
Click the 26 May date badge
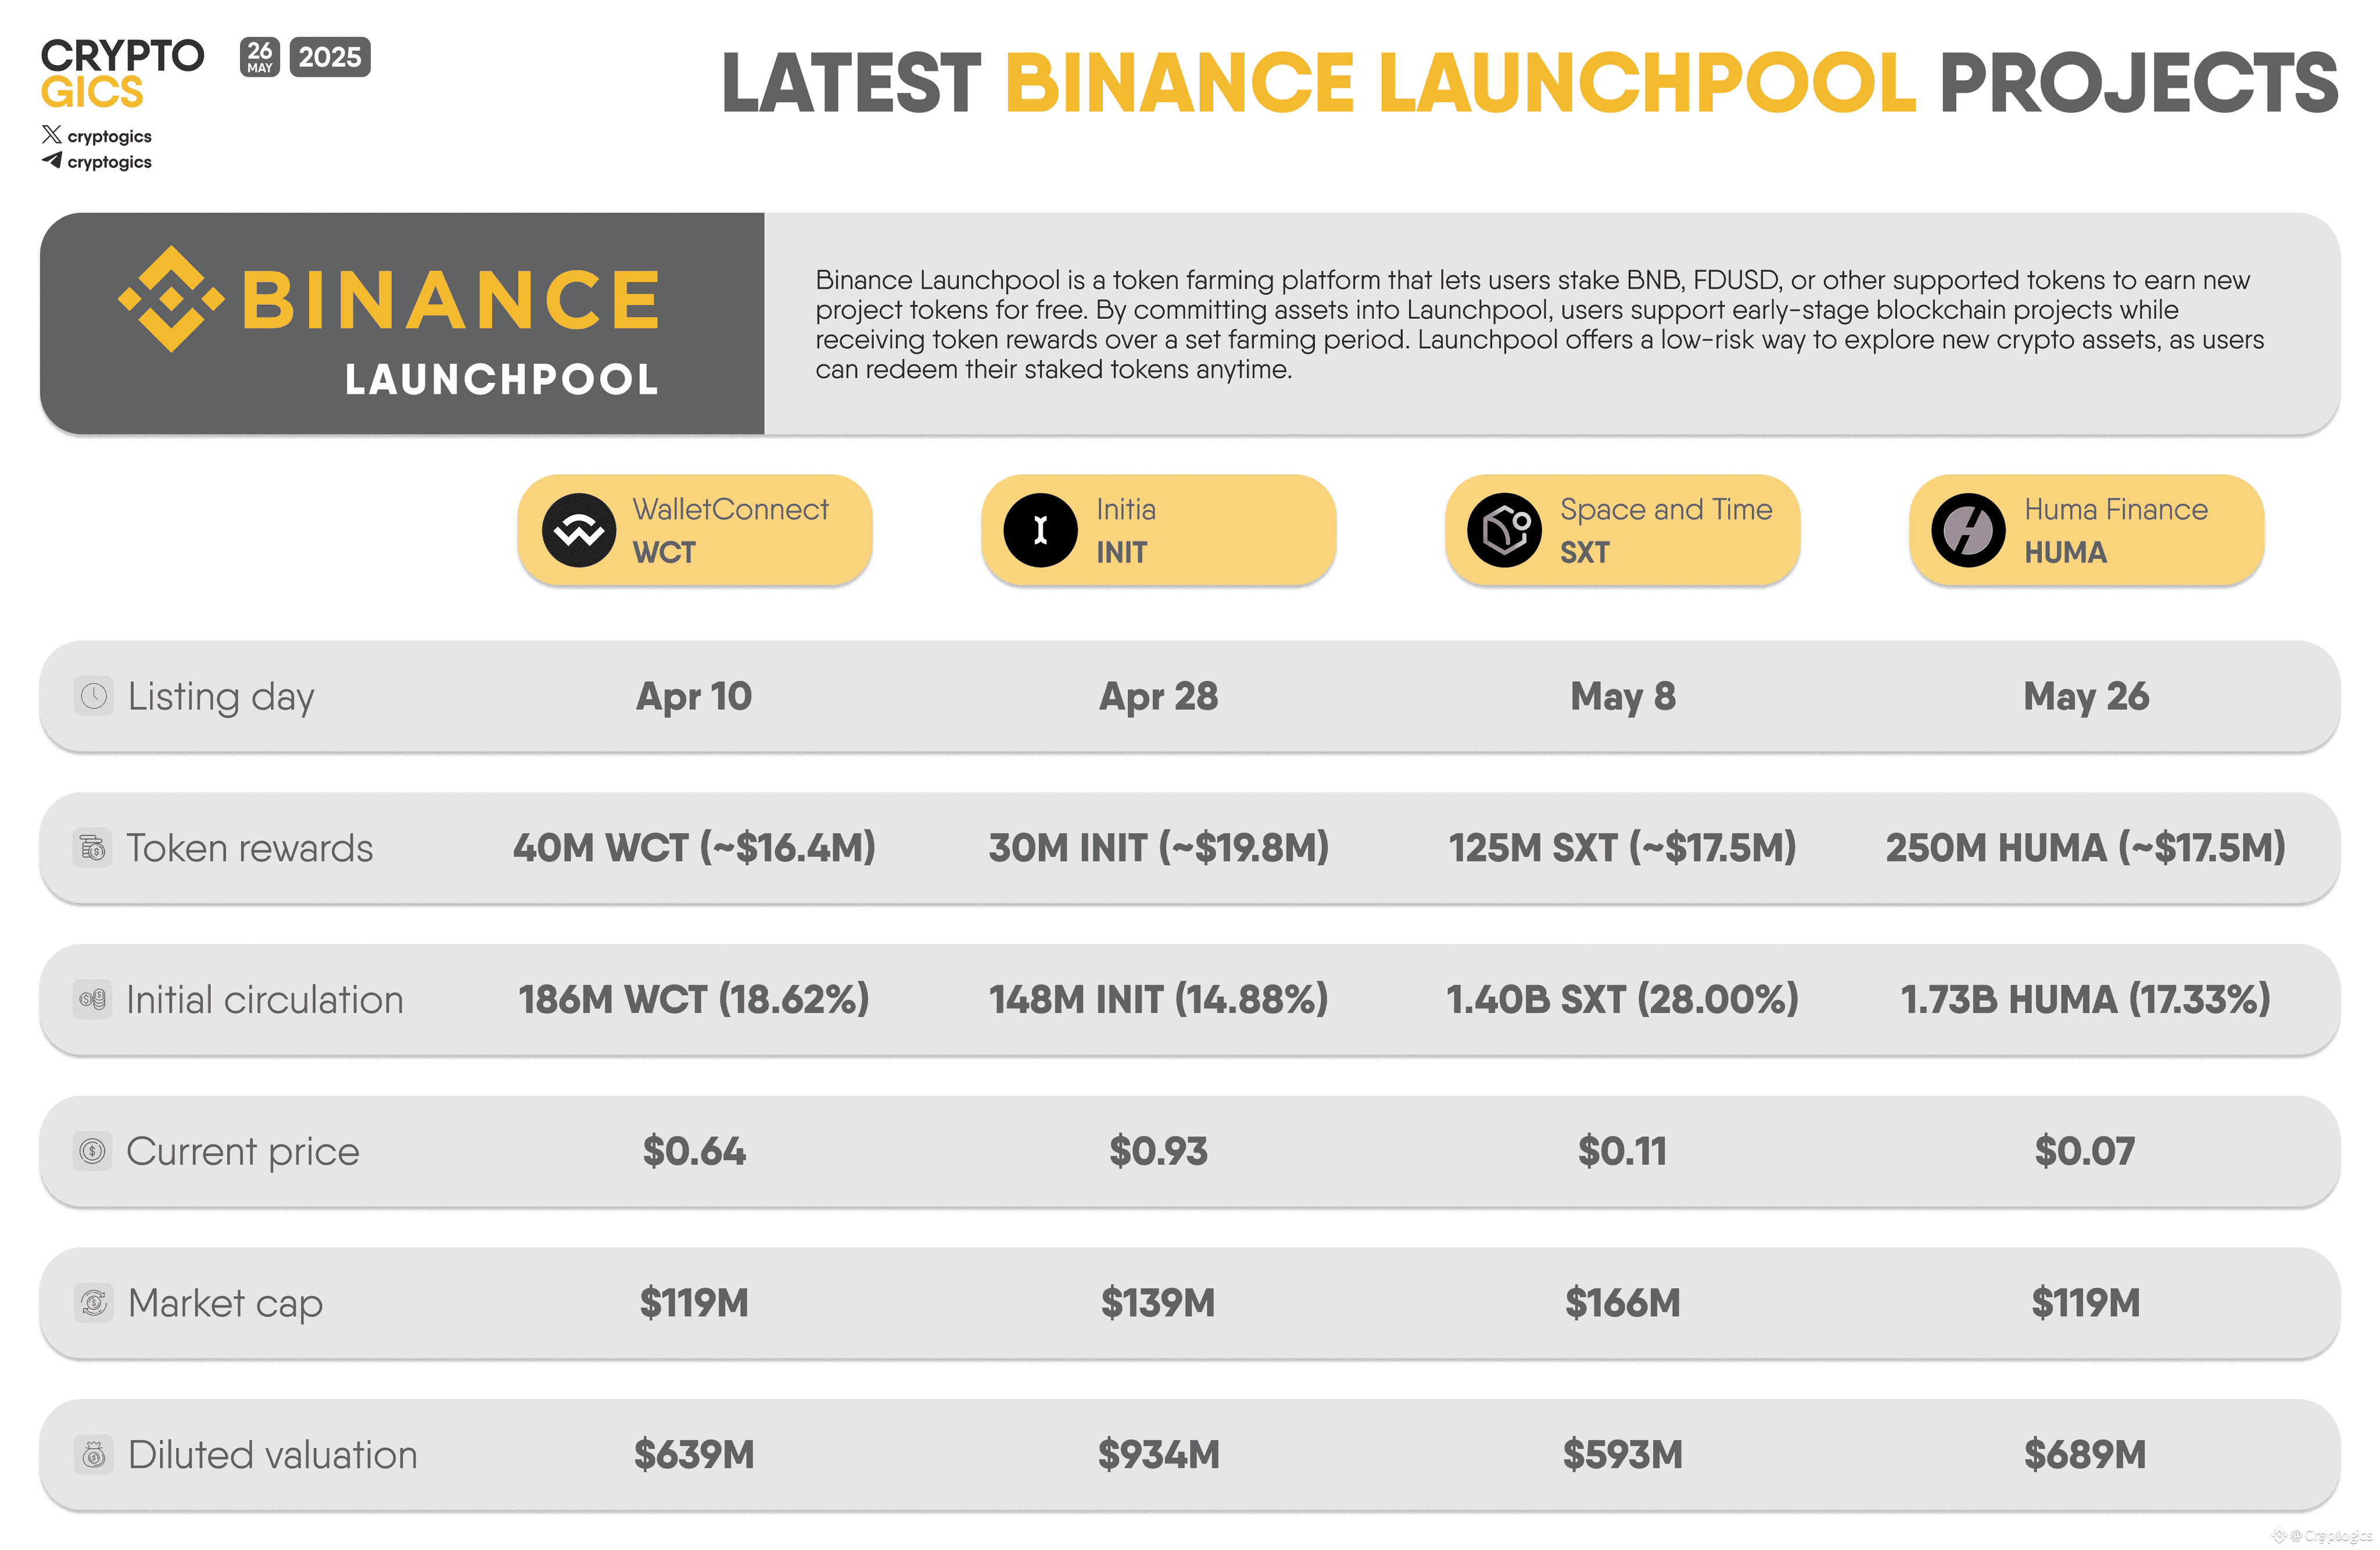click(x=260, y=57)
